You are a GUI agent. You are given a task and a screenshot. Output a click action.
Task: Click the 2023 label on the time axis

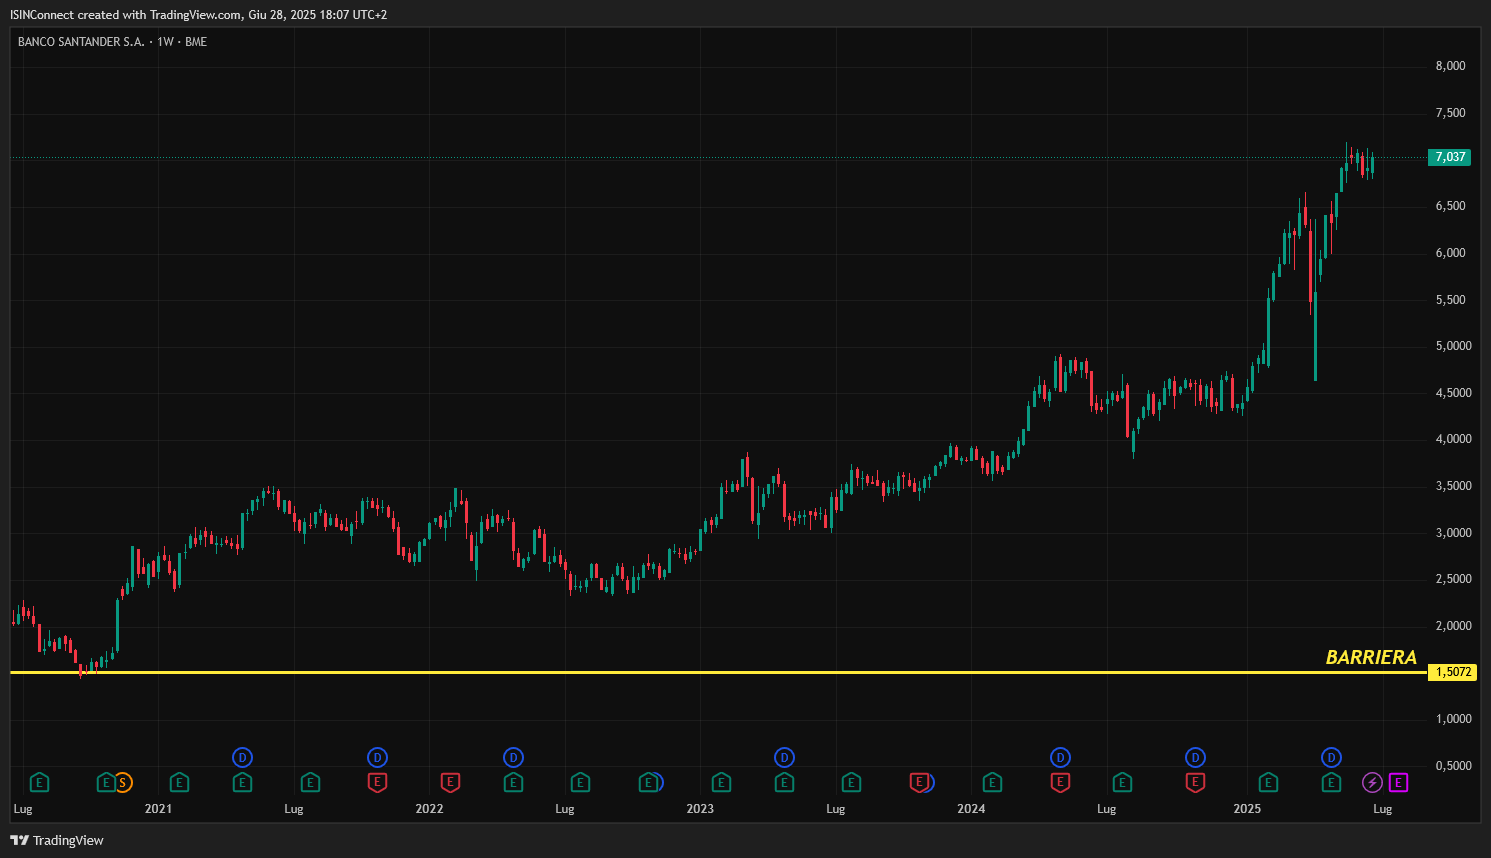click(700, 809)
